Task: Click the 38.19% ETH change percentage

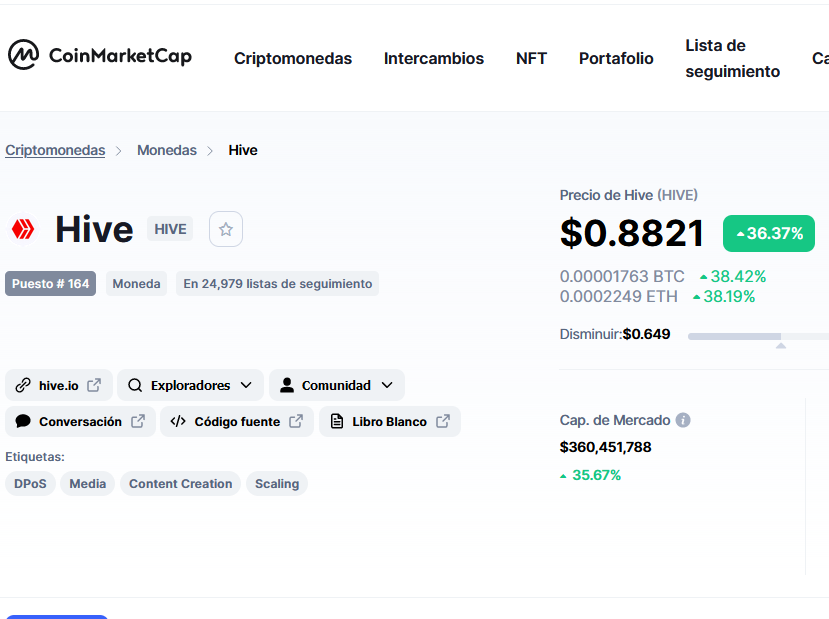Action: [x=724, y=296]
